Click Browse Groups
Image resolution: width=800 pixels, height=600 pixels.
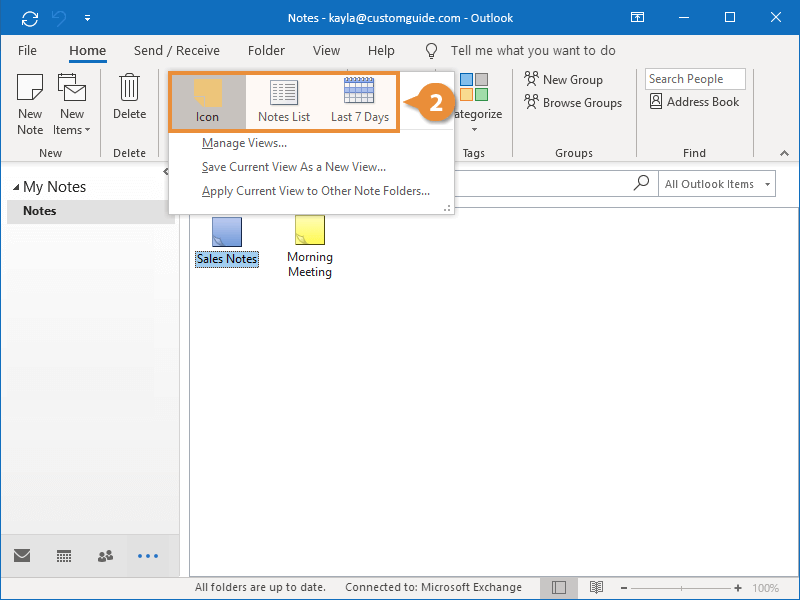(x=573, y=103)
